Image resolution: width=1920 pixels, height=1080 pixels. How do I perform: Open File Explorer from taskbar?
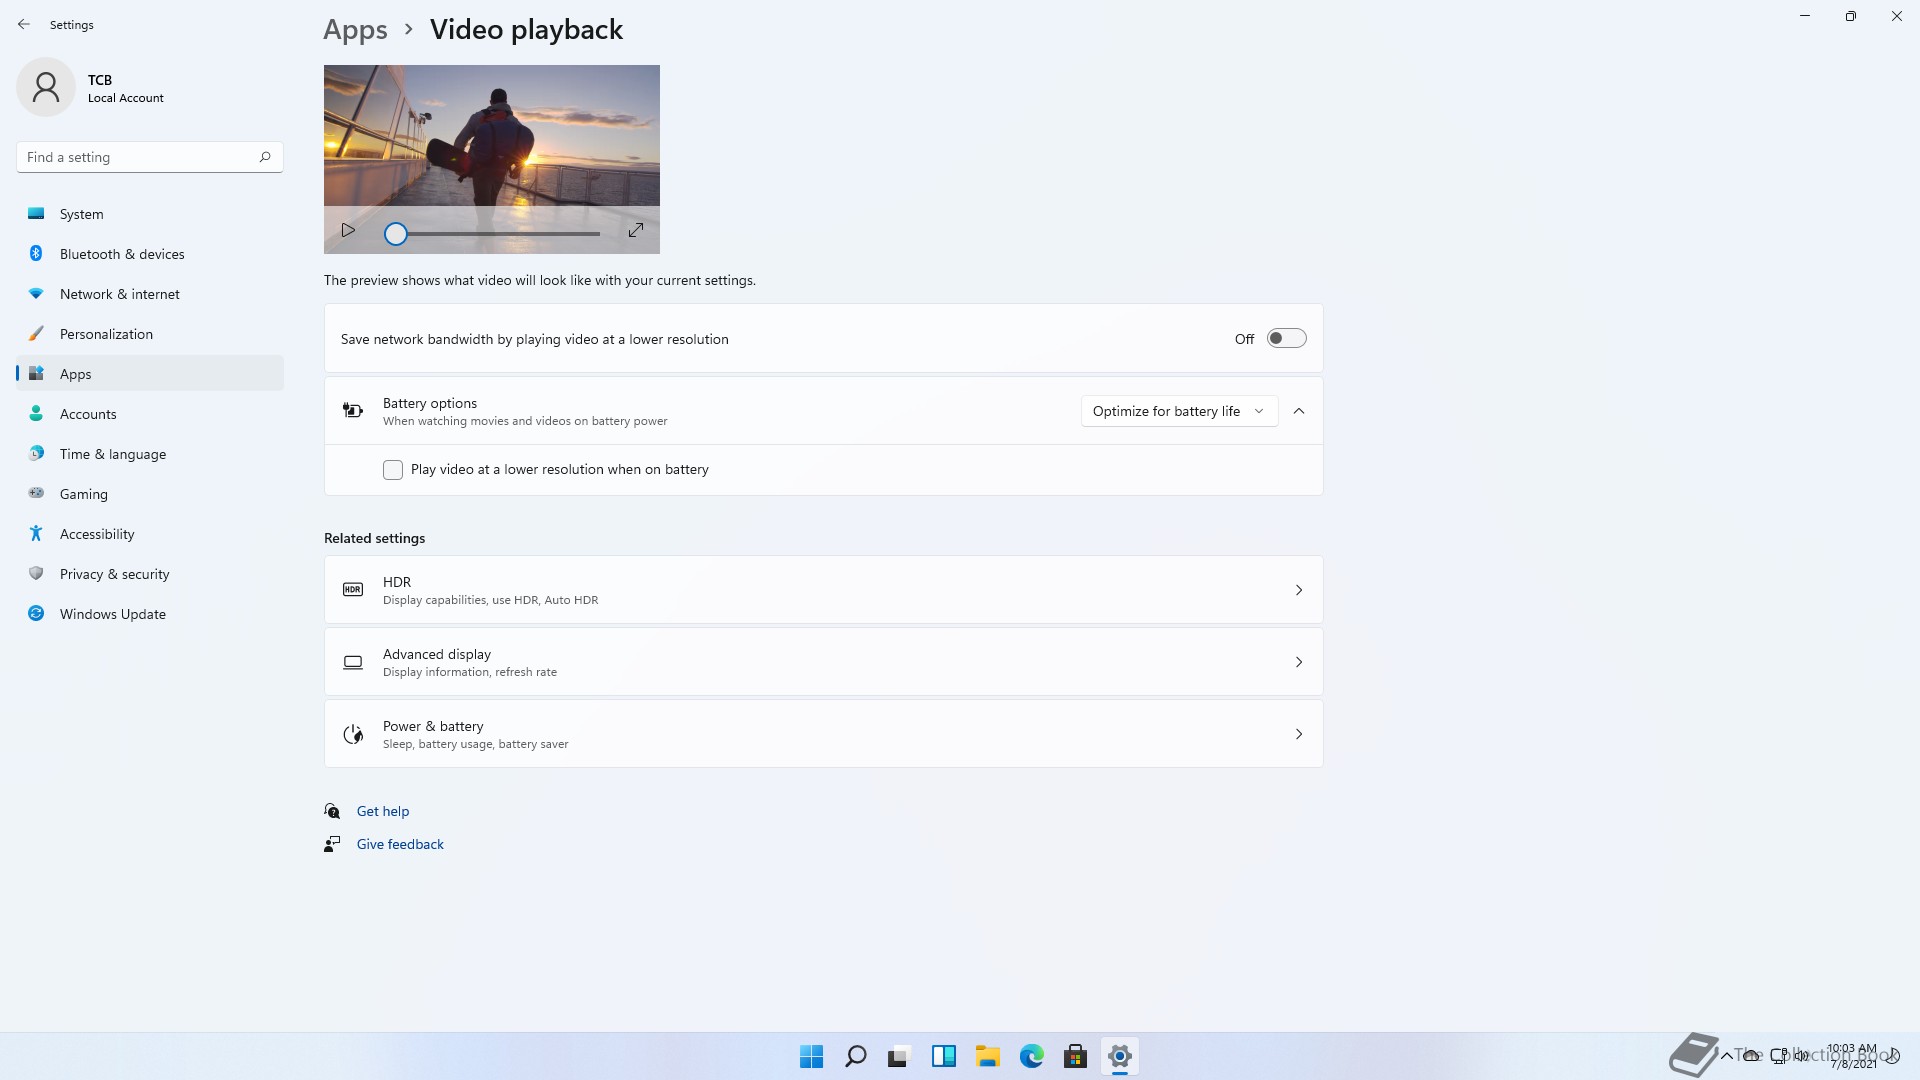(x=987, y=1056)
